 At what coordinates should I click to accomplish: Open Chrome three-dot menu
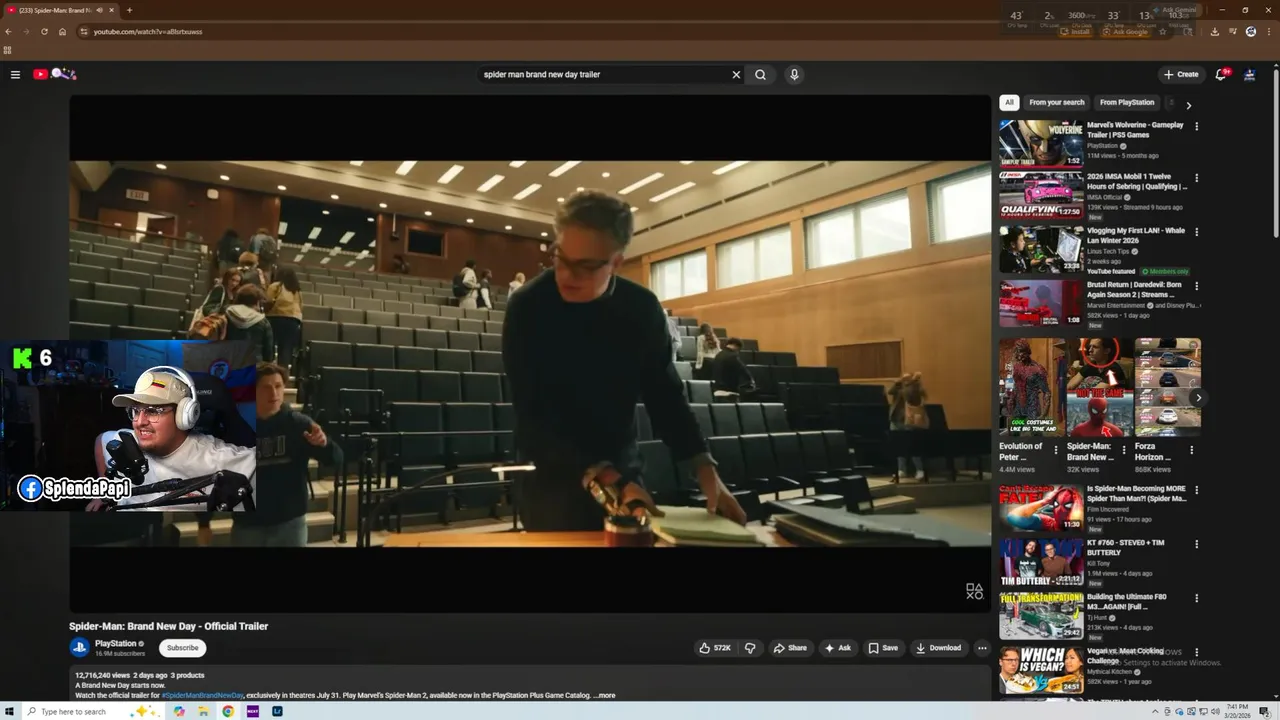tap(1270, 32)
